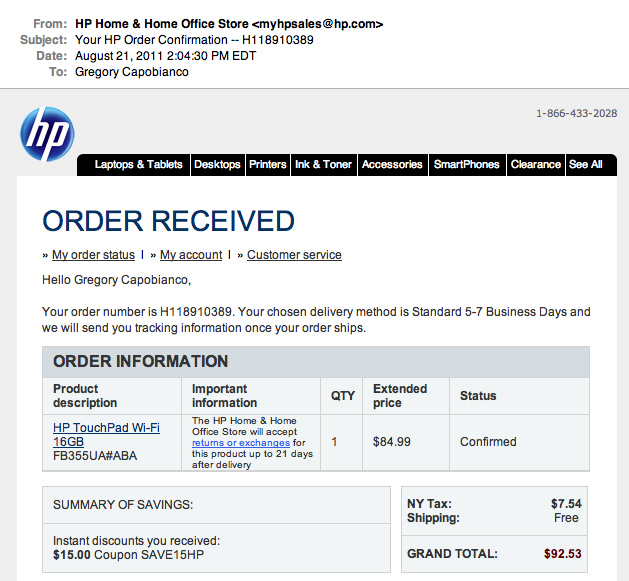This screenshot has width=629, height=581.
Task: Browse the Clearance tab
Action: tap(536, 165)
